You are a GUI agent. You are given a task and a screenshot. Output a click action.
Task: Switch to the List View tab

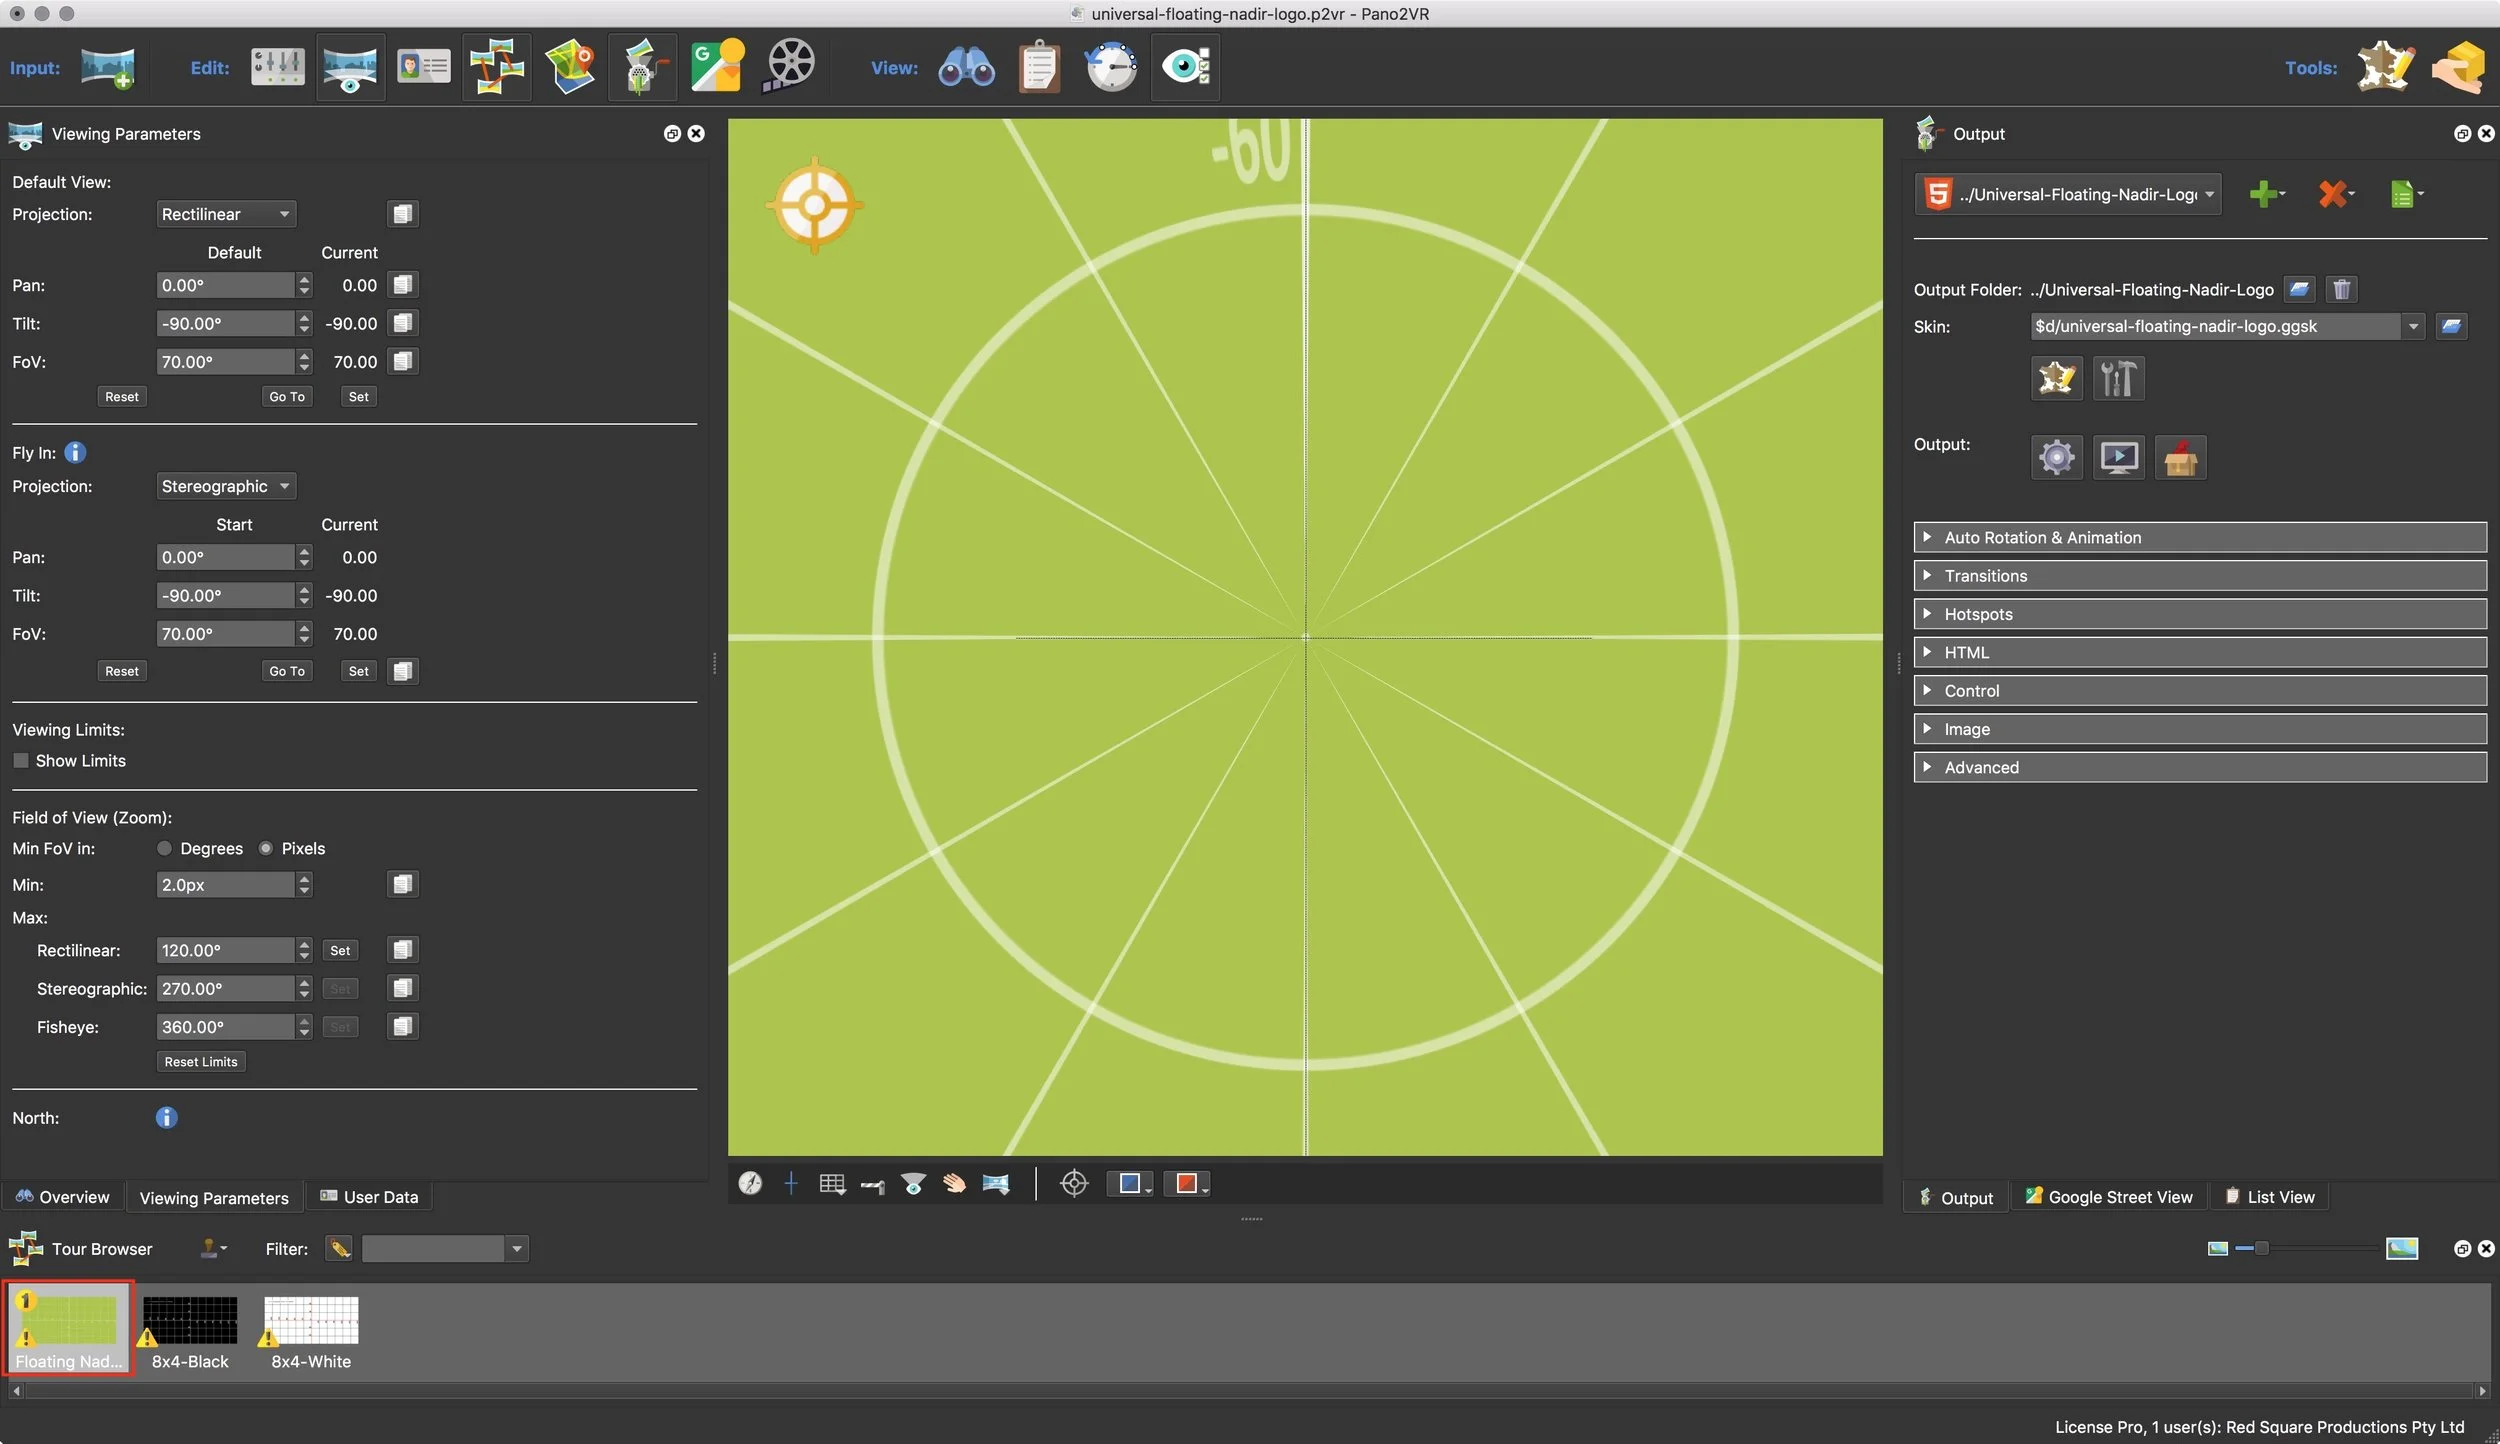tap(2269, 1197)
